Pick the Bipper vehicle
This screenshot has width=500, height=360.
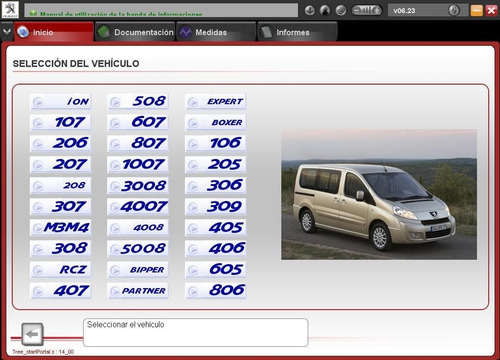coord(138,270)
